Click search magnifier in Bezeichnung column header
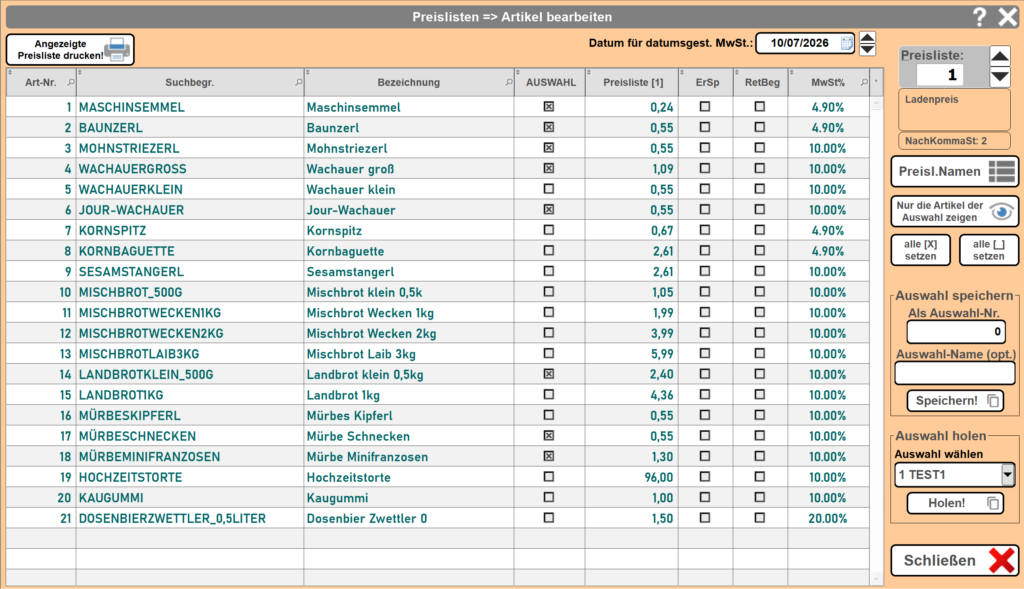Viewport: 1024px width, 589px height. tap(509, 82)
